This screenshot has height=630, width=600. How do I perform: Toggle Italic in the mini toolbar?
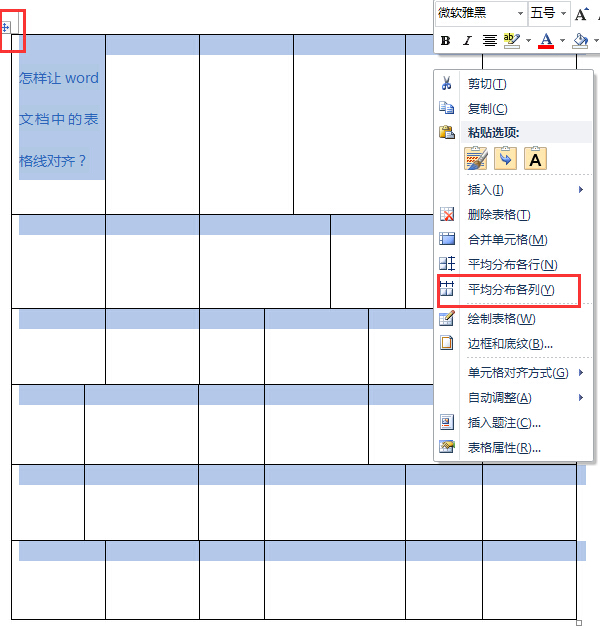[467, 41]
